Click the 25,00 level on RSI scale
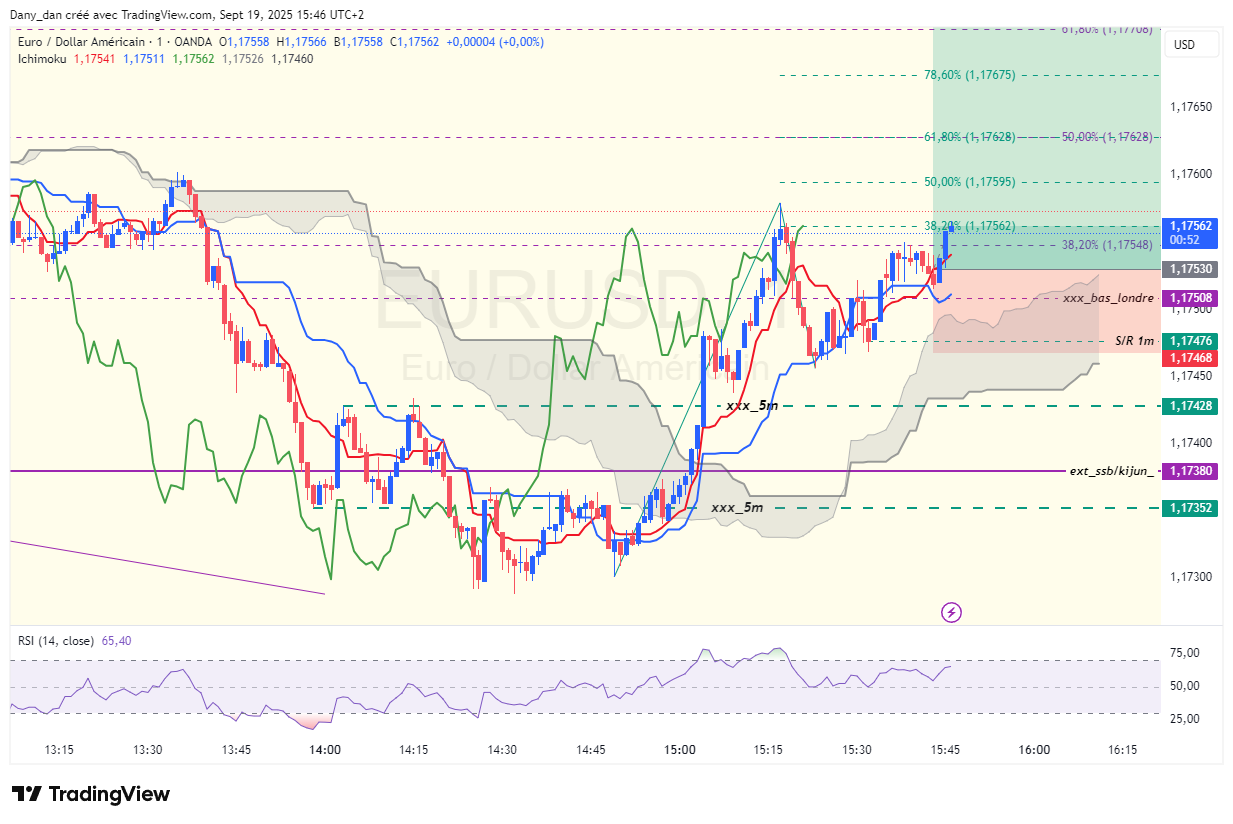The width and height of the screenshot is (1233, 824). pyautogui.click(x=1185, y=719)
